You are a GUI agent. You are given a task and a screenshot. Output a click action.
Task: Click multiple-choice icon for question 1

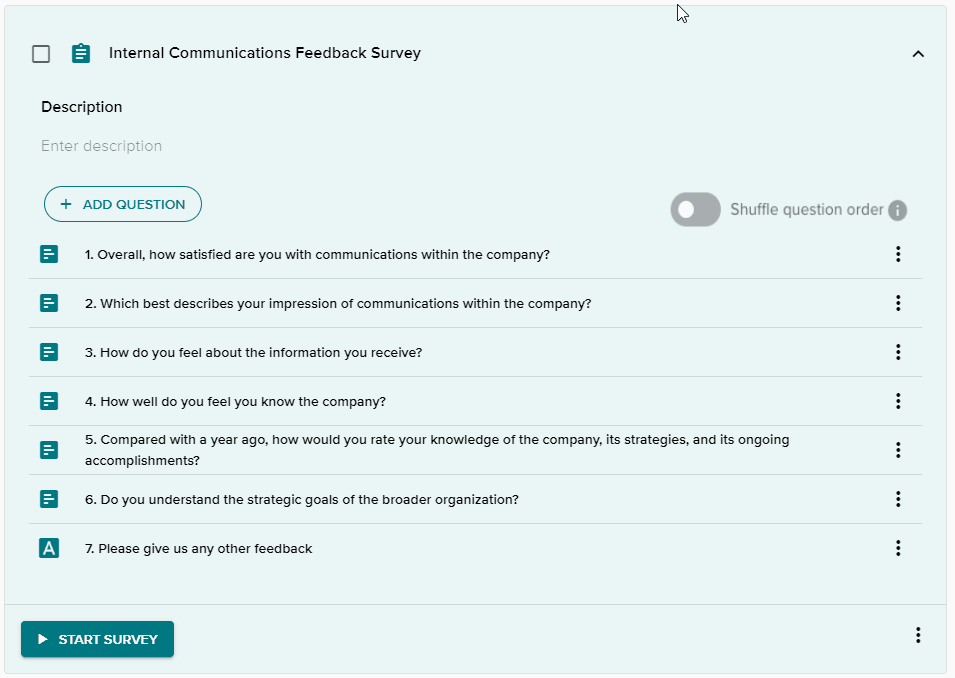click(49, 254)
